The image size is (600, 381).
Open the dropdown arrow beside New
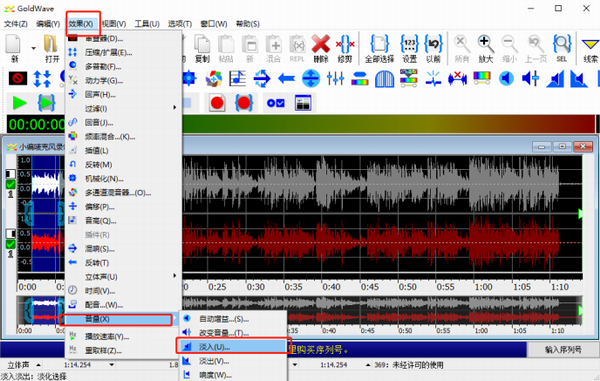[x=33, y=48]
